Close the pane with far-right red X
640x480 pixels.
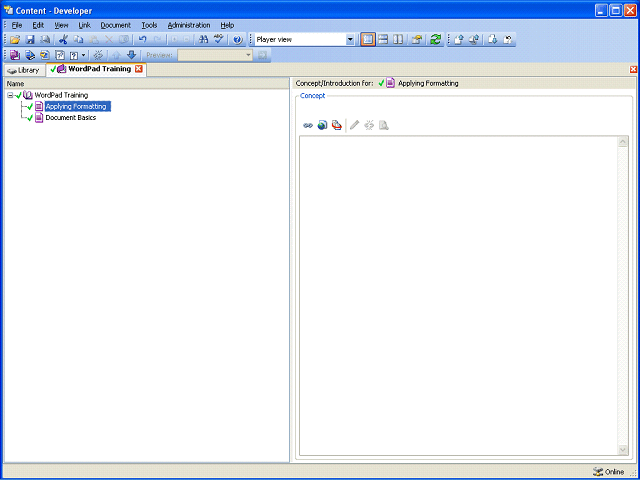[633, 69]
